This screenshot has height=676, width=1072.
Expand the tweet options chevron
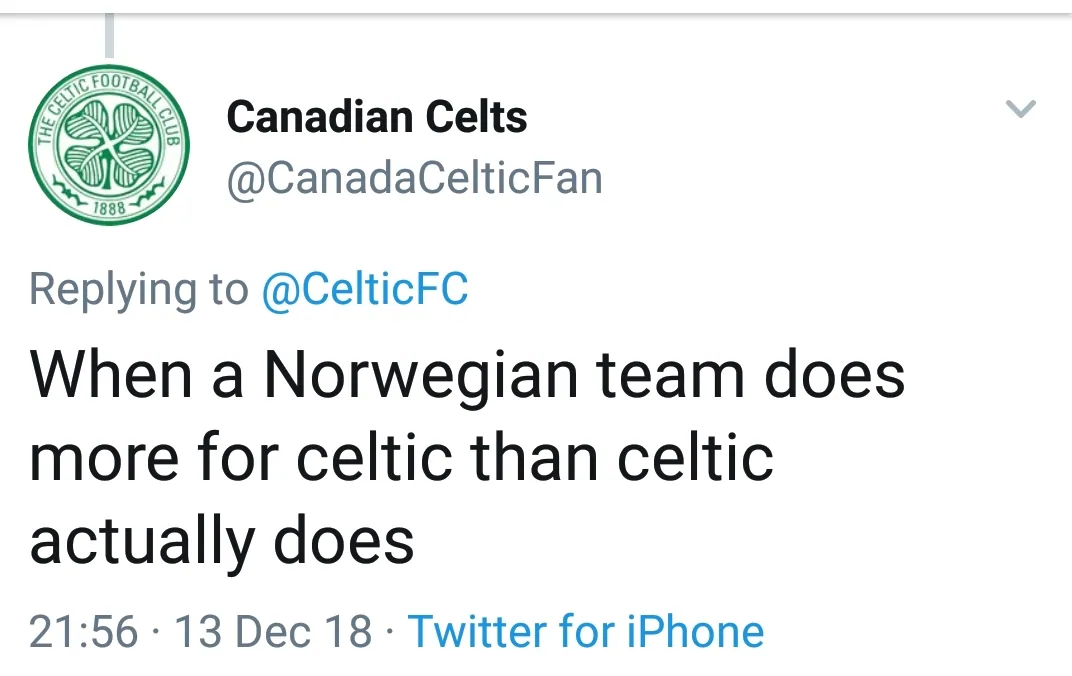1020,109
